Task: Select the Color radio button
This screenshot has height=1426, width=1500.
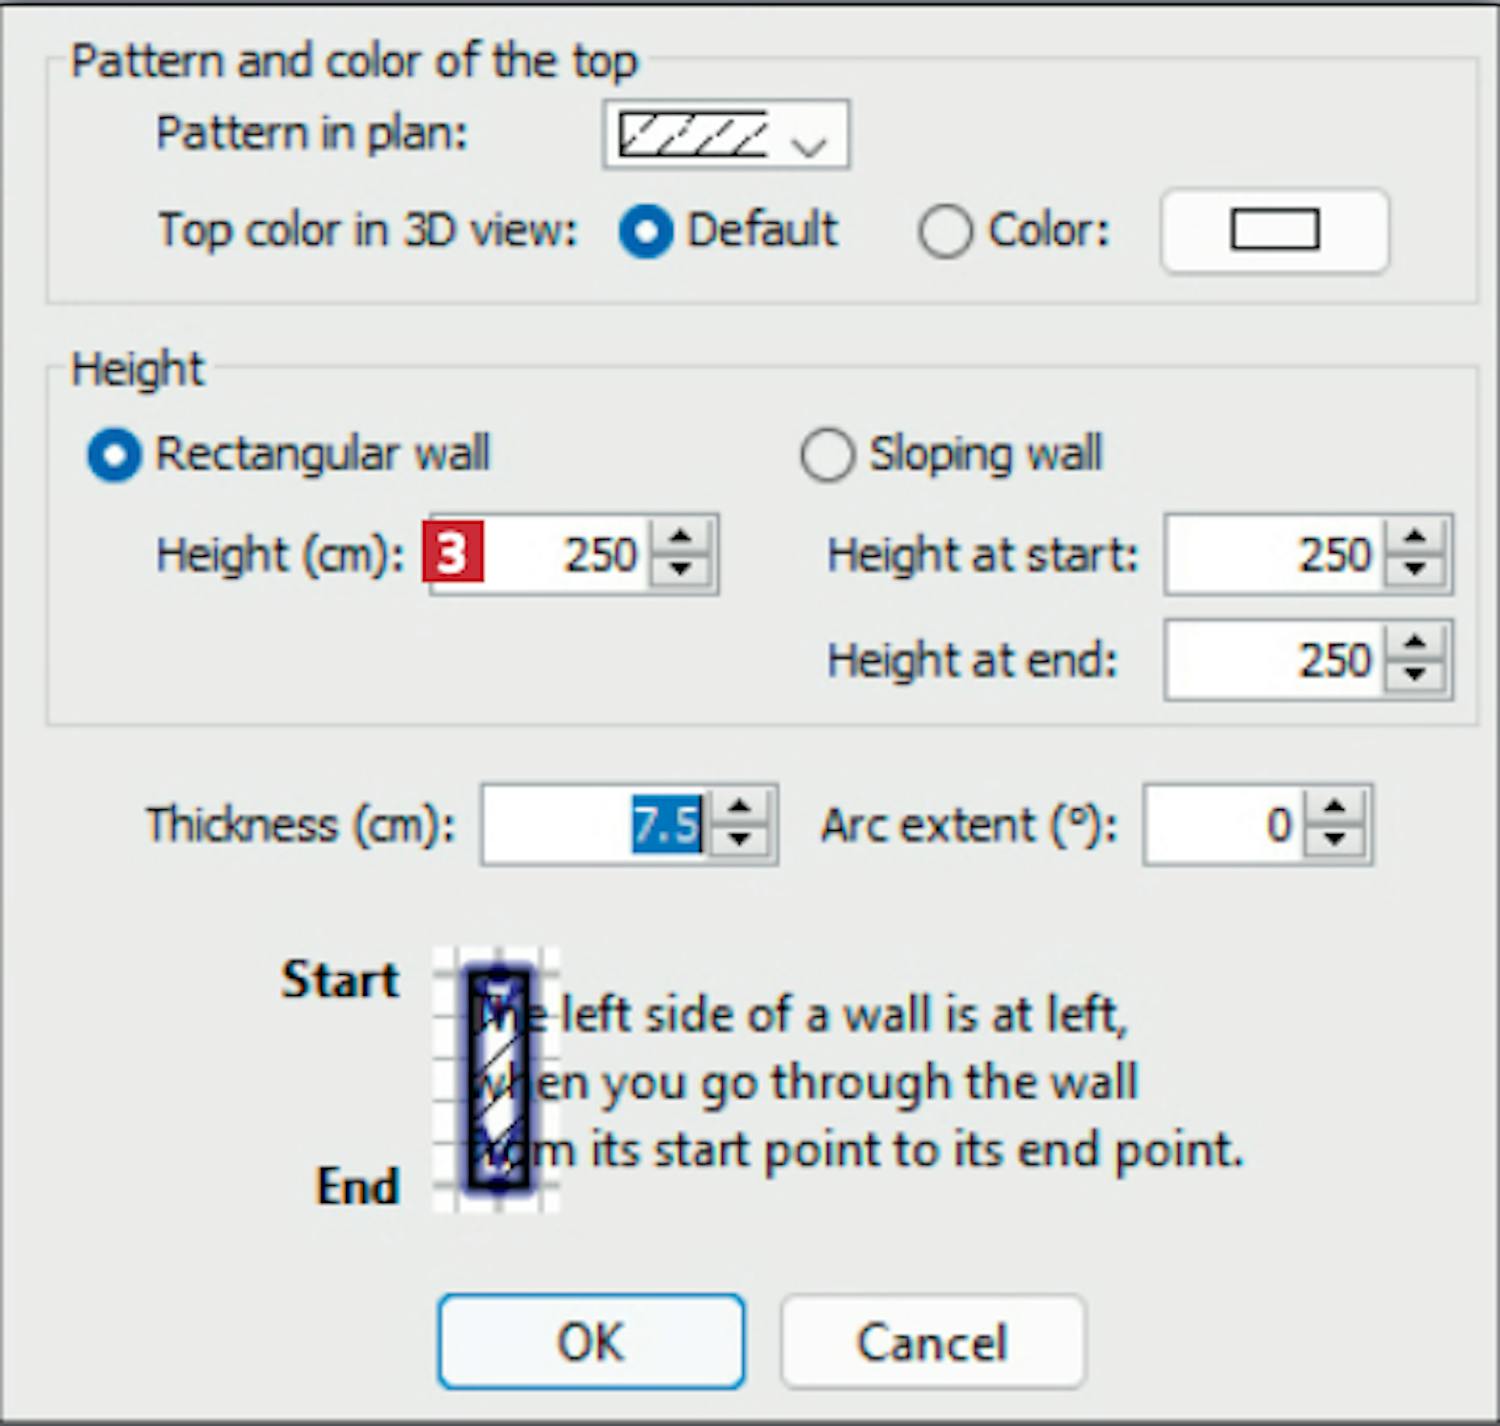Action: point(945,231)
